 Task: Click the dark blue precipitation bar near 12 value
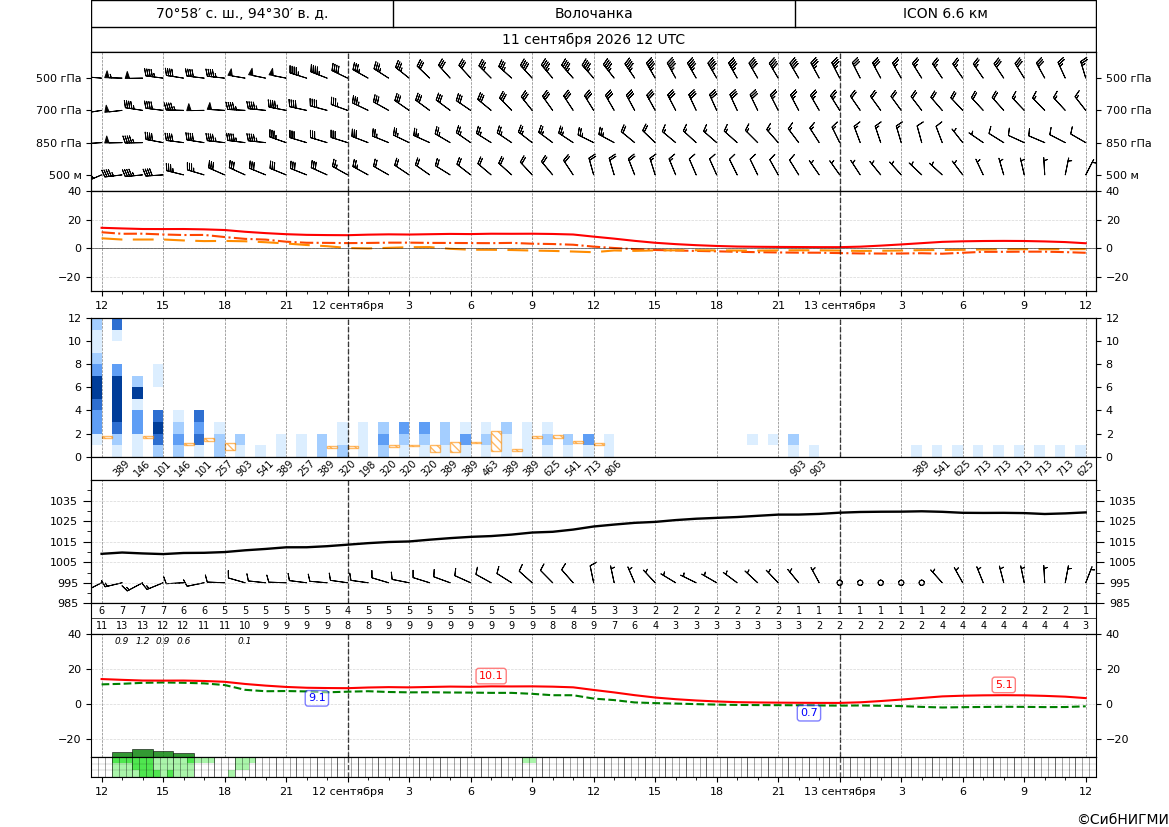[x=117, y=324]
